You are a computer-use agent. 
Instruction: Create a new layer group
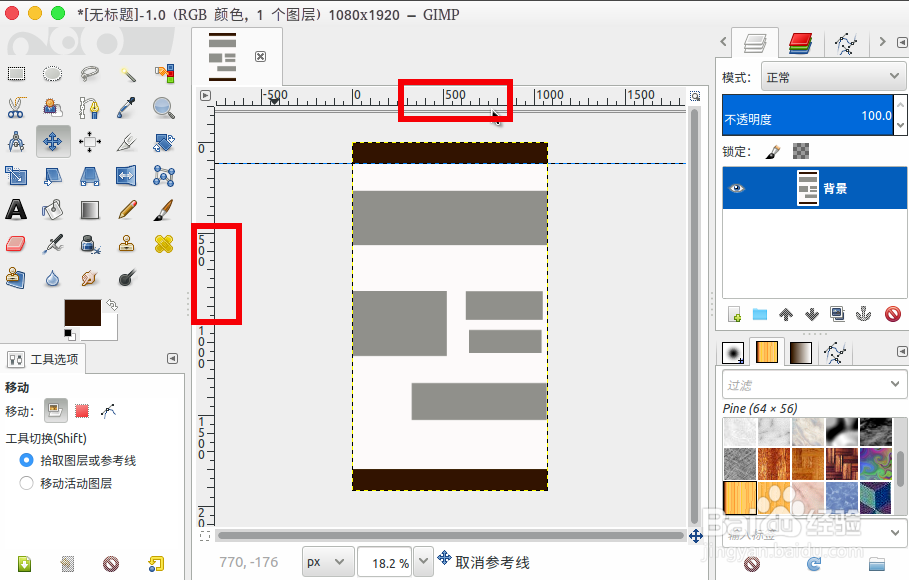click(x=760, y=314)
